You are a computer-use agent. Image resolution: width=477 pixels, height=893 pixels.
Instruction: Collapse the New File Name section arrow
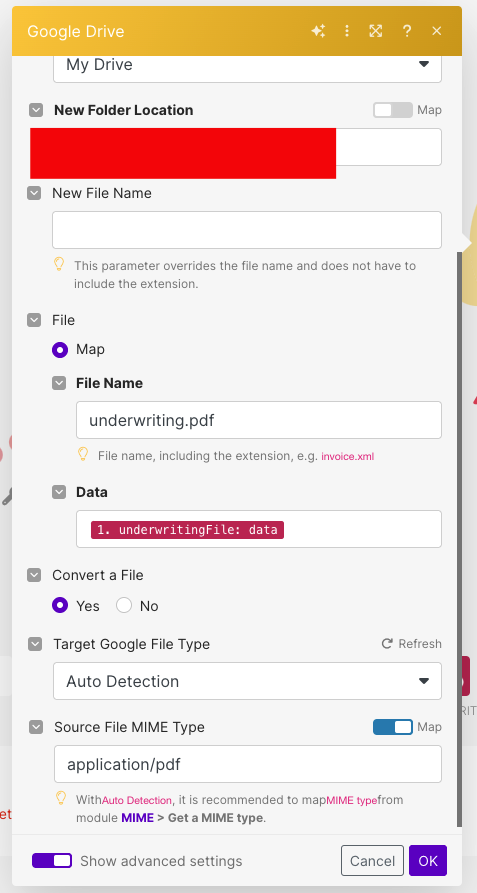point(34,193)
